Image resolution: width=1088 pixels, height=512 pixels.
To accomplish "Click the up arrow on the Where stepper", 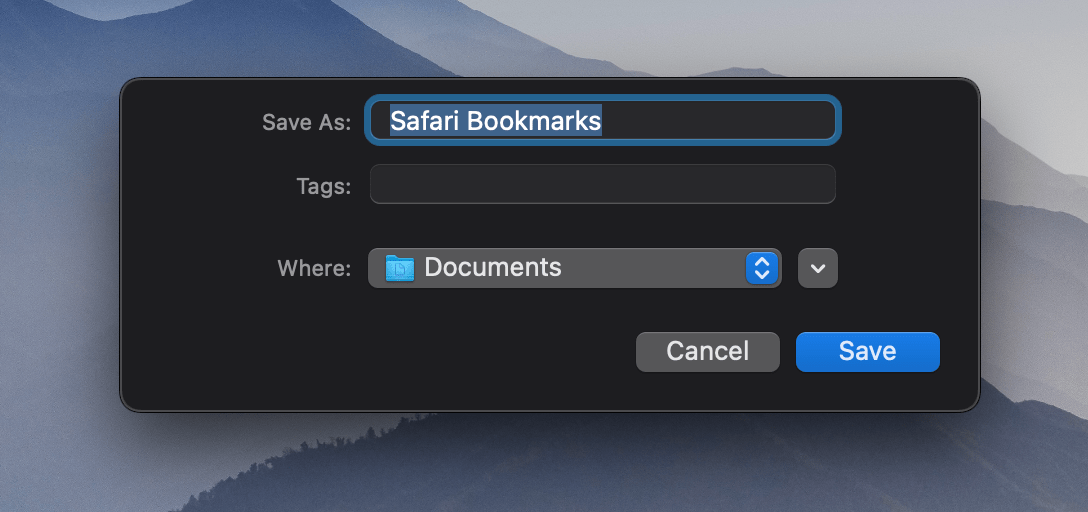I will 762,262.
